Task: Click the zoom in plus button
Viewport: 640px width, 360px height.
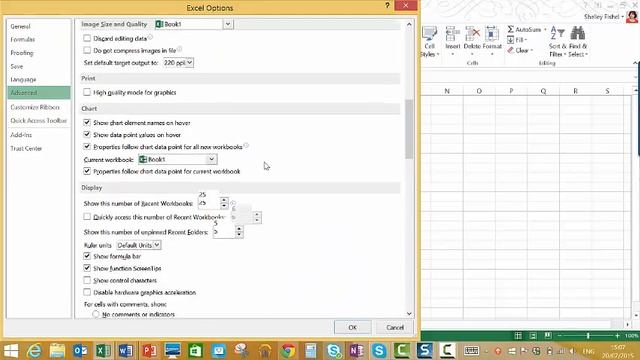Action: pyautogui.click(x=618, y=336)
